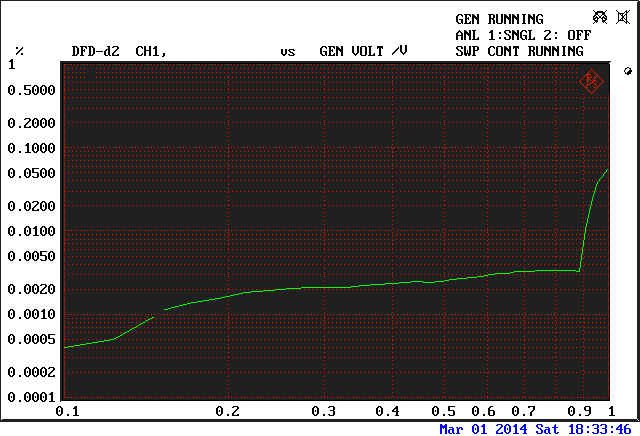Click the 0.0020 Y-axis value

[31, 289]
